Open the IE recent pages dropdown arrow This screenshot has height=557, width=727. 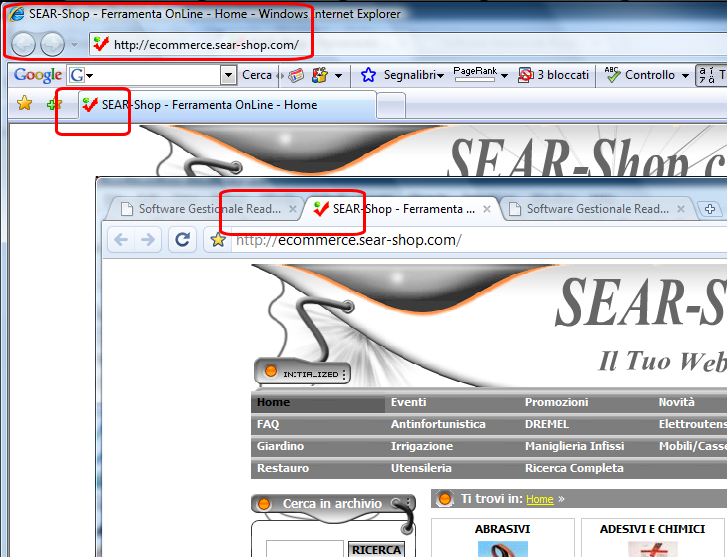coord(74,45)
